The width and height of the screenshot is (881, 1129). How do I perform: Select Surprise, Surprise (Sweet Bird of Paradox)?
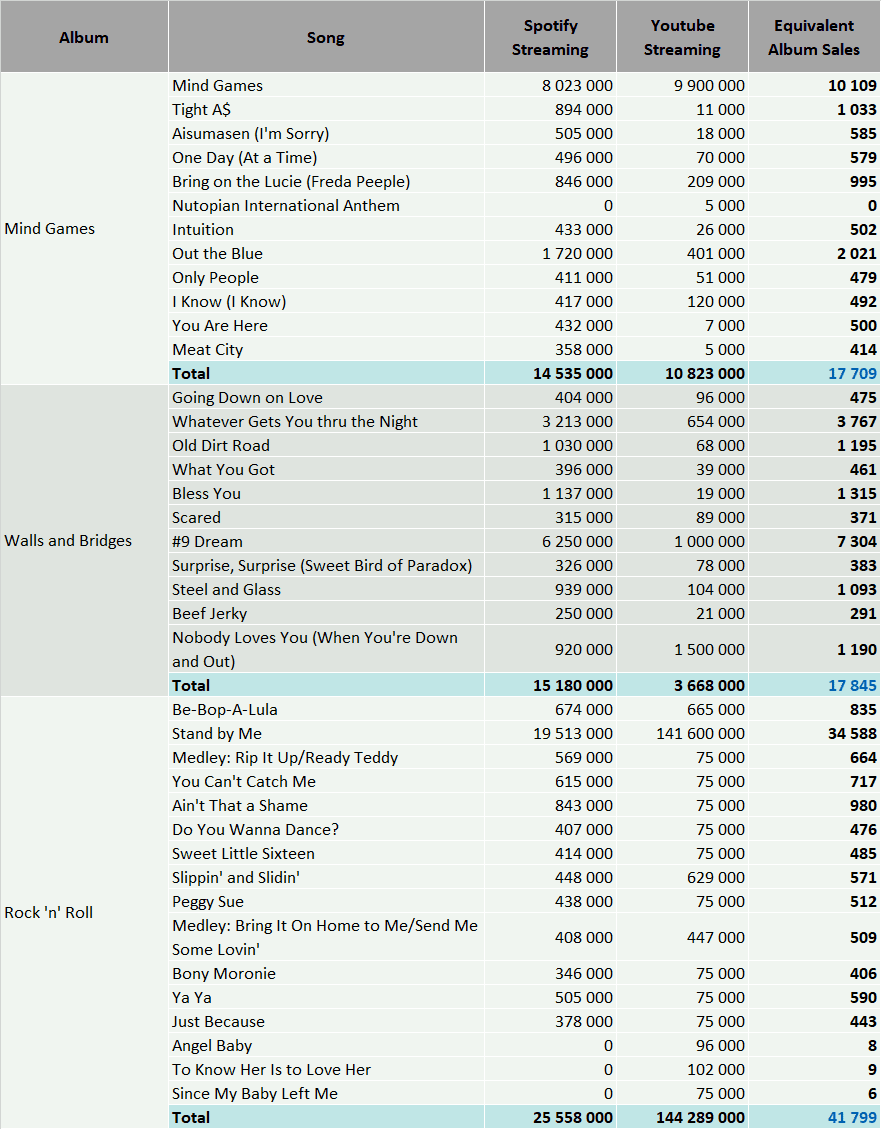(326, 565)
